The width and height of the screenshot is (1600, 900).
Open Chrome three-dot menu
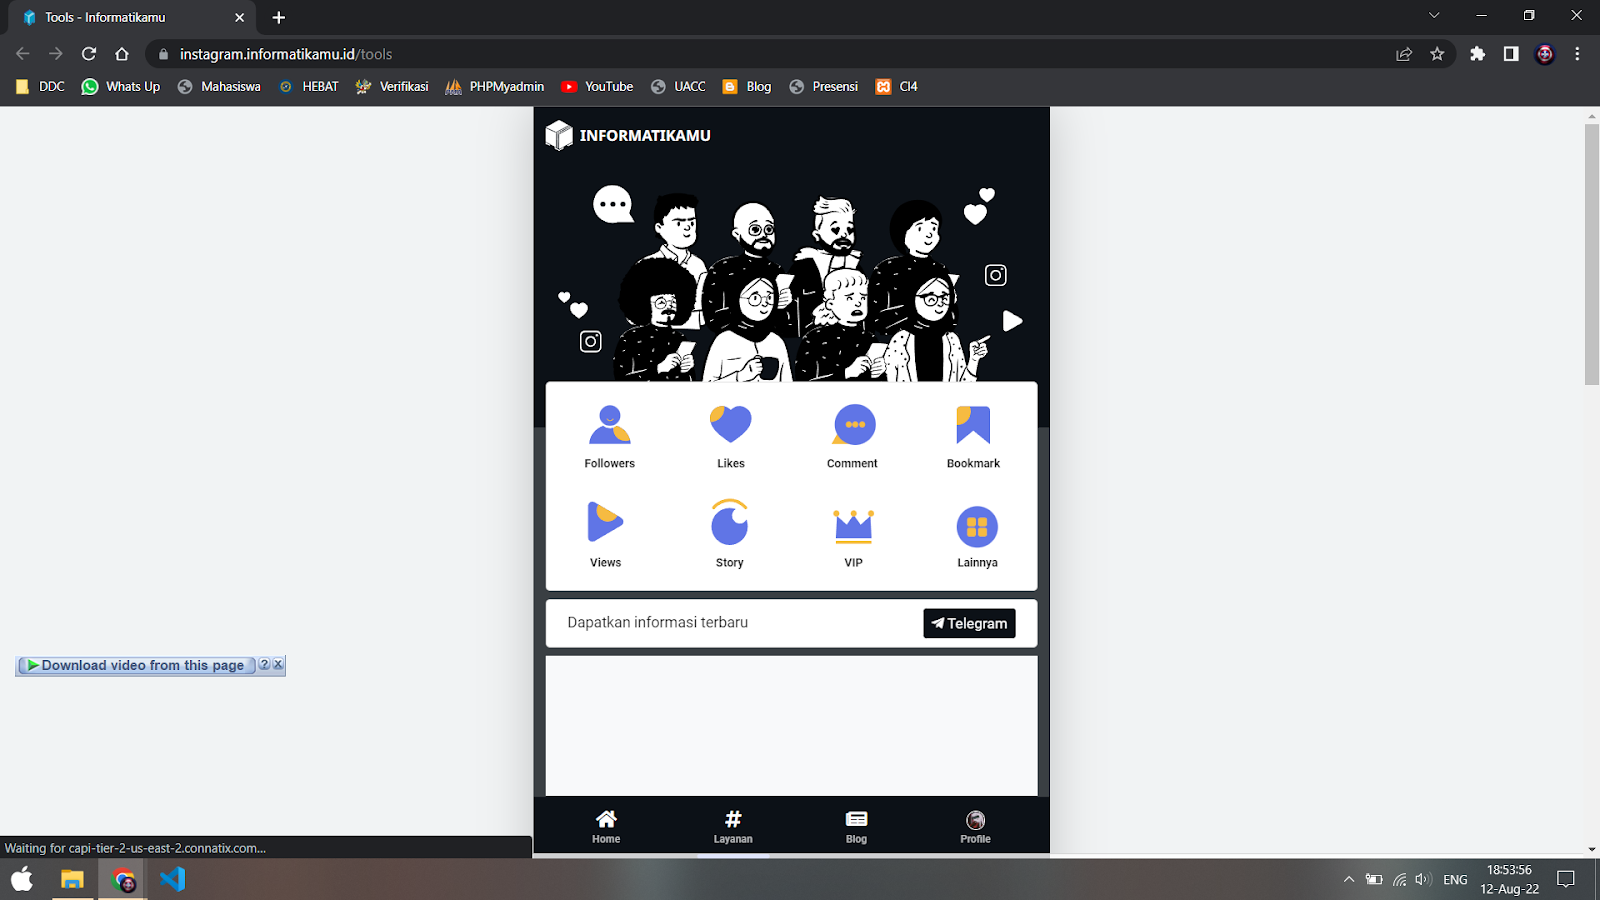point(1577,54)
